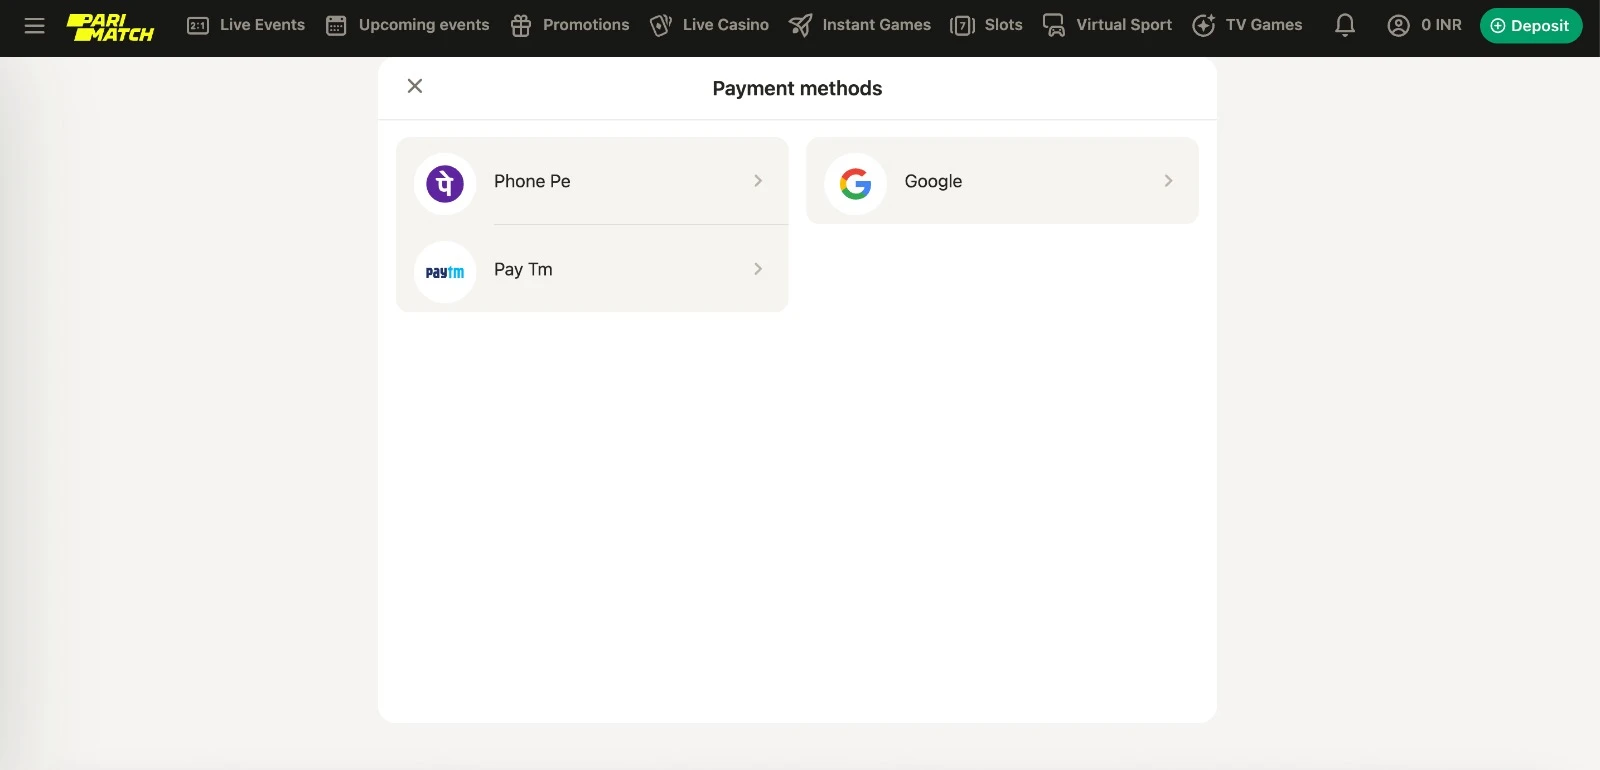Open Instant Games menu item
Viewport: 1600px width, 770px height.
coord(860,25)
